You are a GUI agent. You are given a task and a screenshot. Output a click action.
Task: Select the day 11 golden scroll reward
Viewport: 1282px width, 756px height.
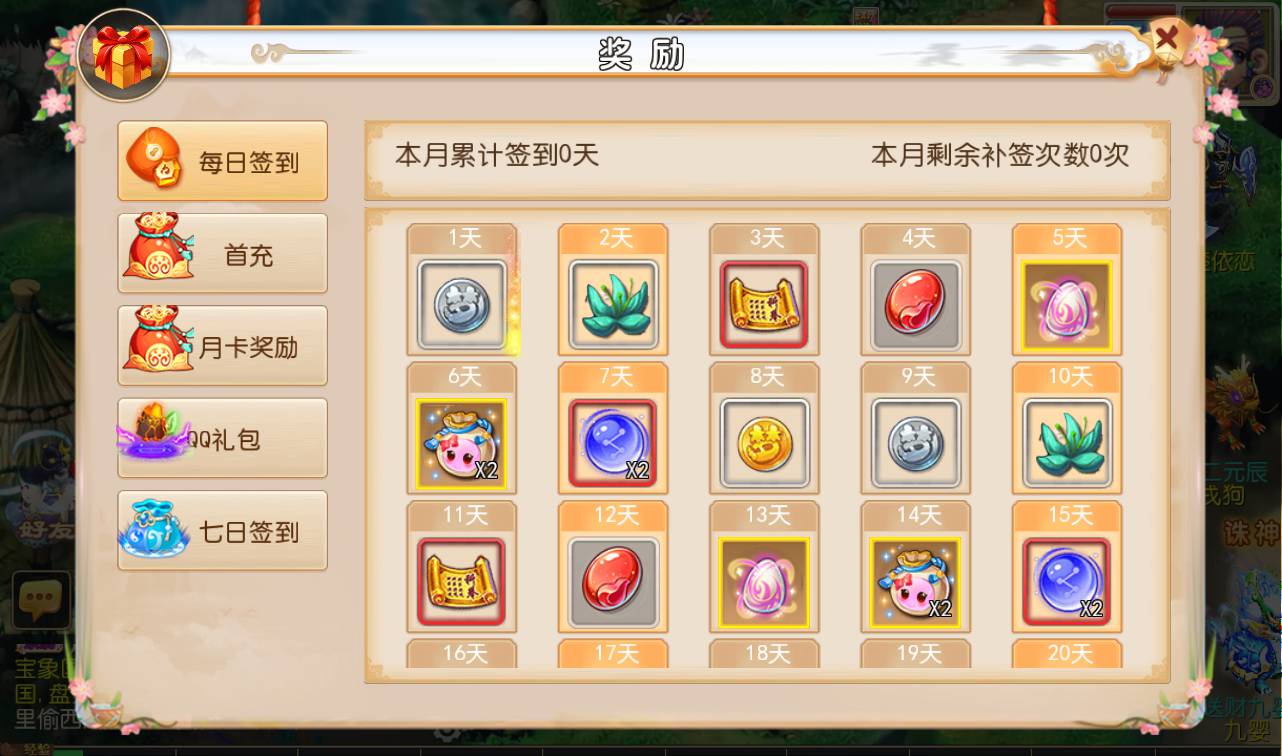tap(462, 583)
